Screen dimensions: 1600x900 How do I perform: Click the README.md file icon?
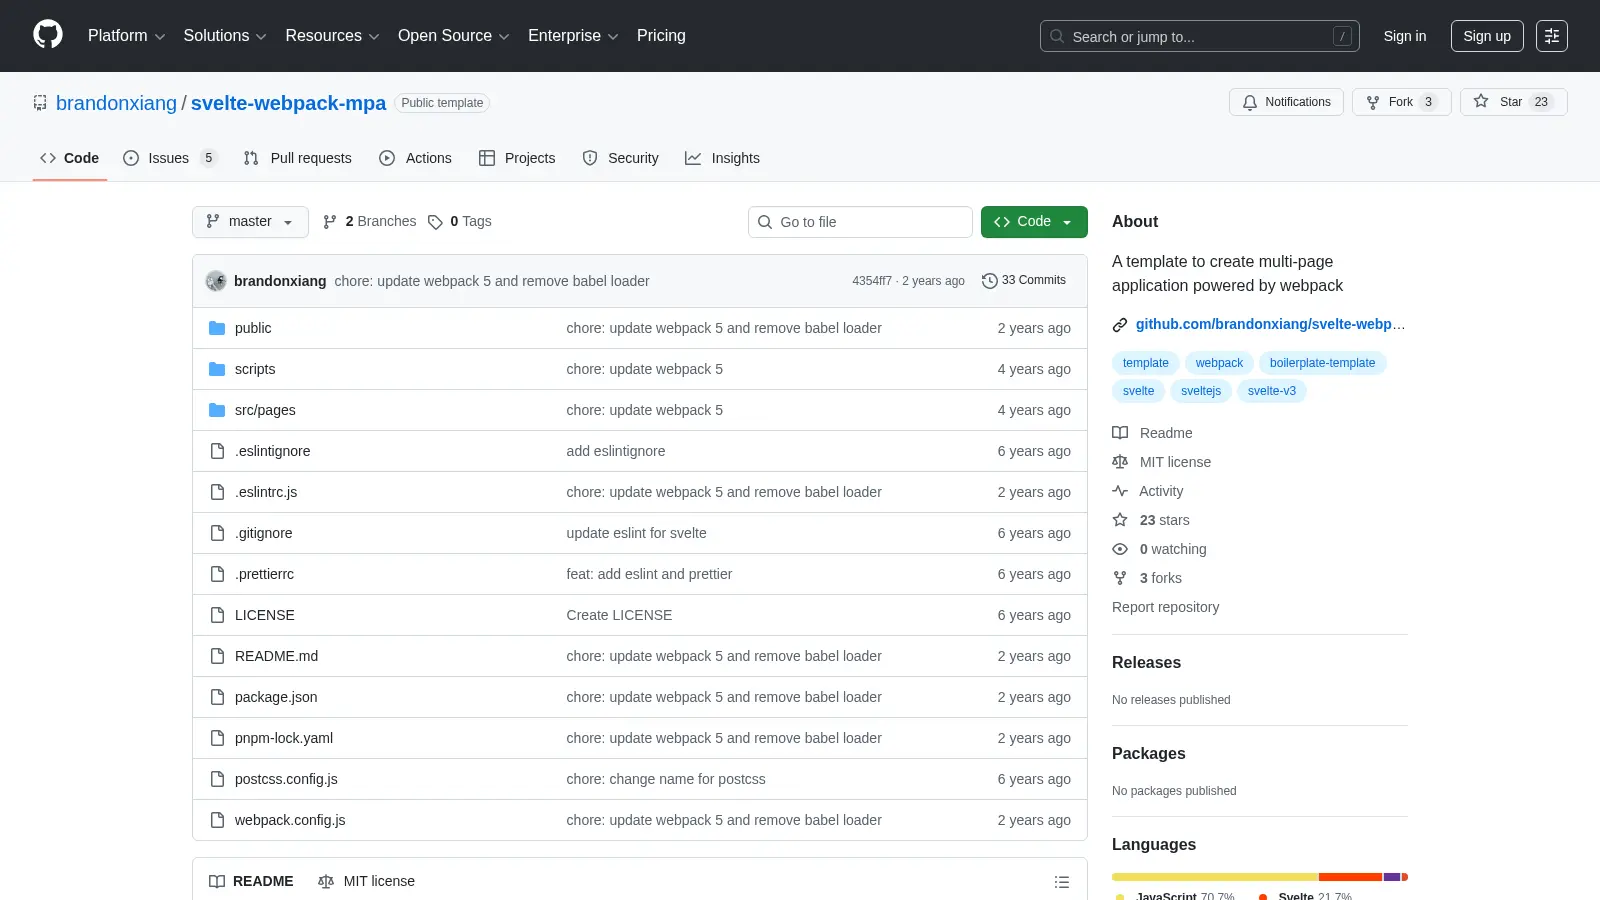tap(217, 656)
